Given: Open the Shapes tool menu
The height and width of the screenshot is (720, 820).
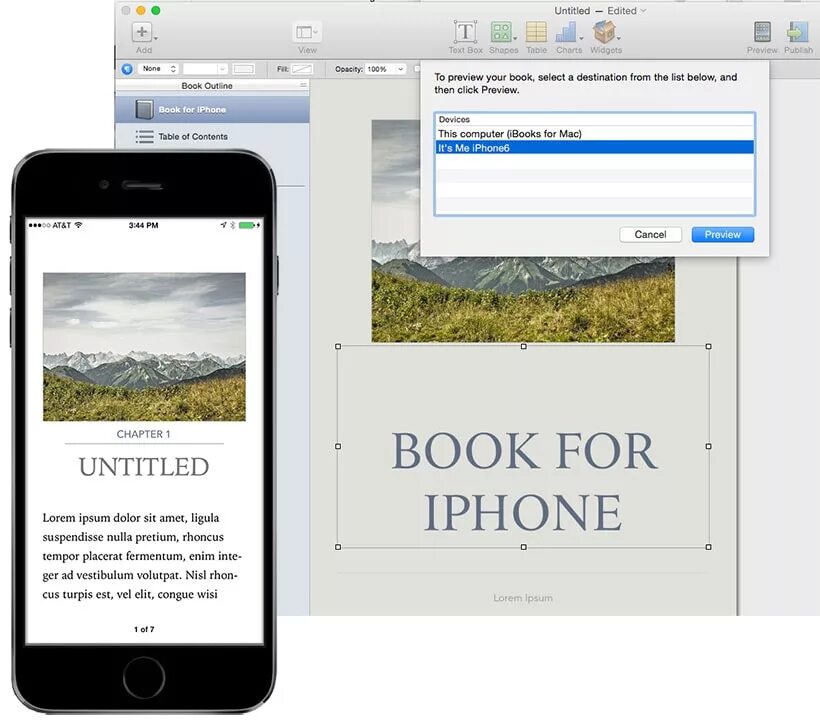Looking at the screenshot, I should coord(503,32).
